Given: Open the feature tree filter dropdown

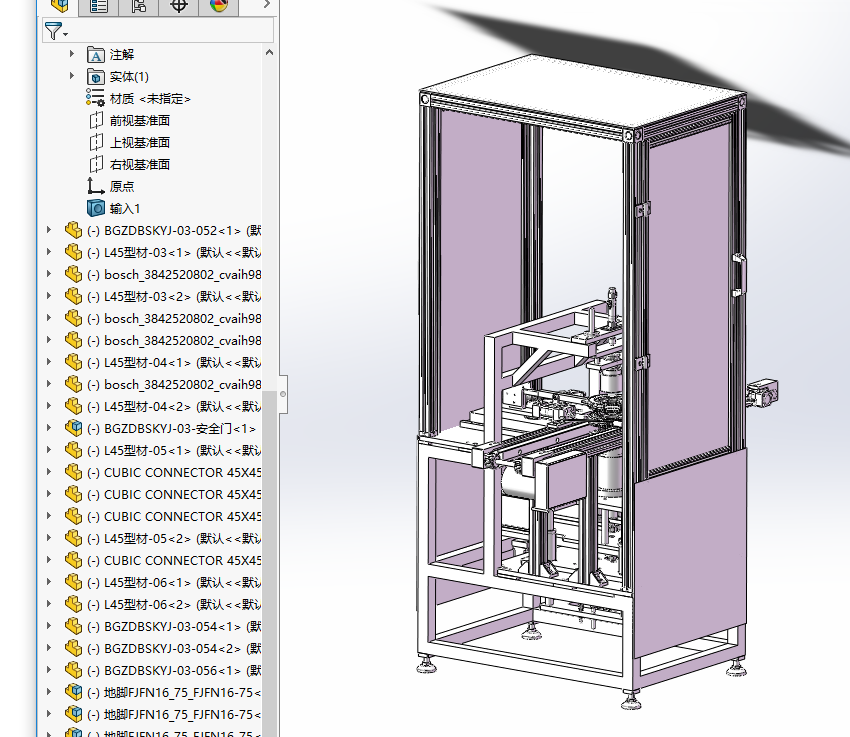Looking at the screenshot, I should 56,32.
